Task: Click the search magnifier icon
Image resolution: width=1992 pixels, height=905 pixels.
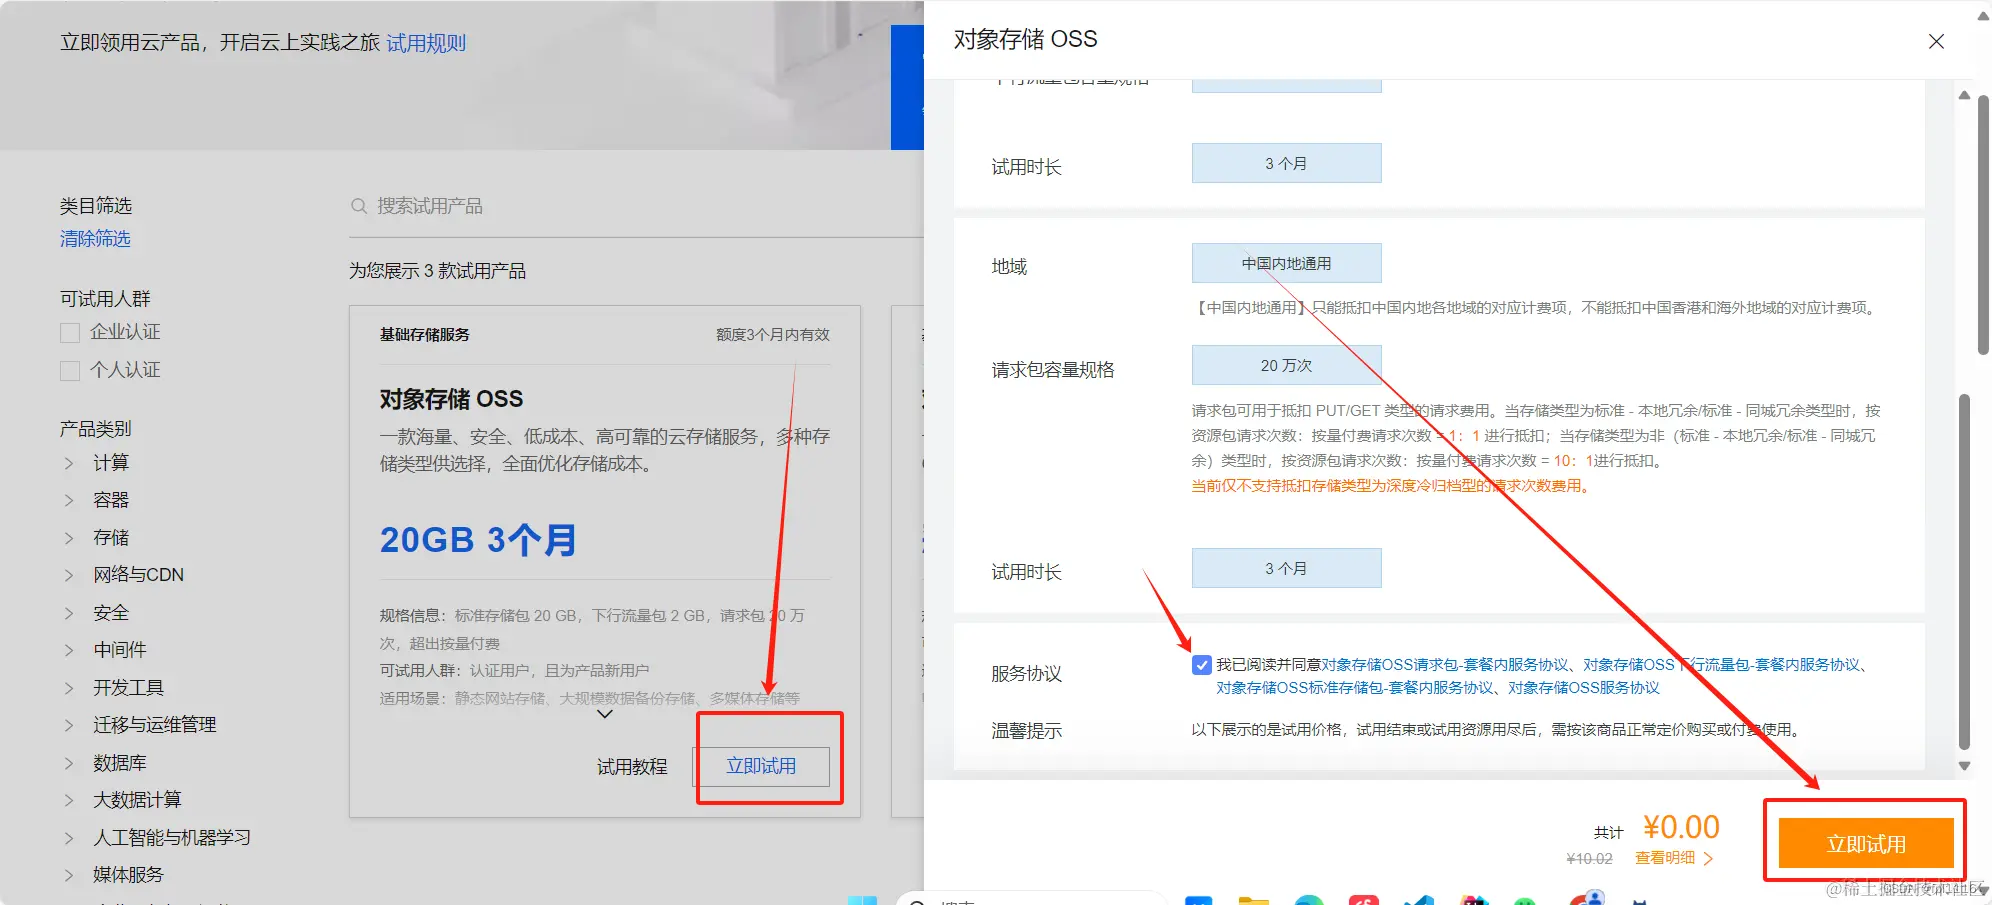Action: [x=359, y=206]
